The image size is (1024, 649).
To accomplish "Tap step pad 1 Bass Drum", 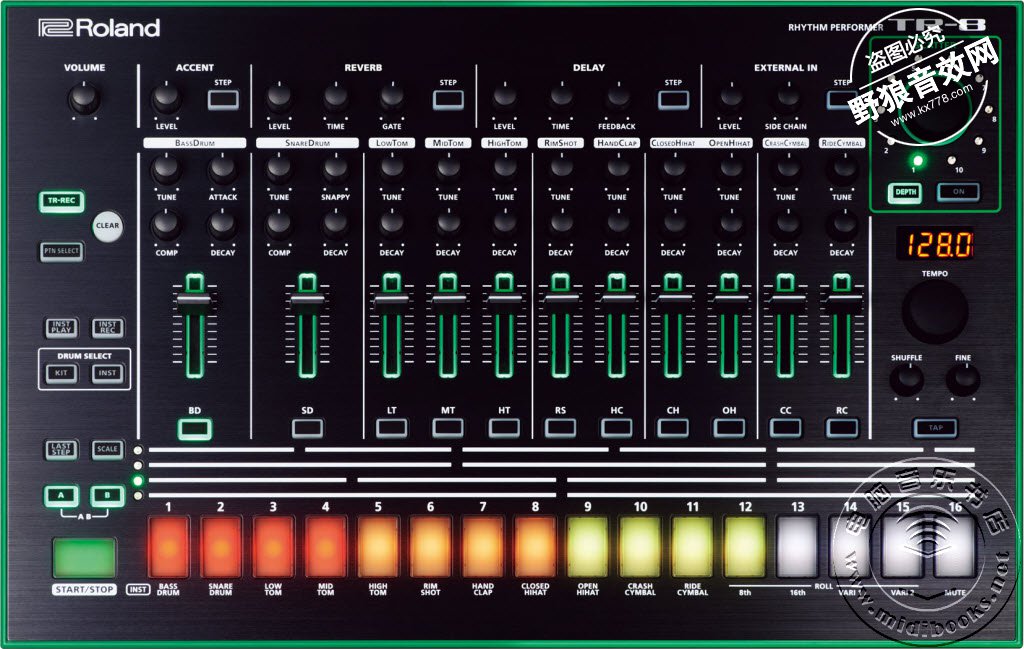I will point(168,547).
